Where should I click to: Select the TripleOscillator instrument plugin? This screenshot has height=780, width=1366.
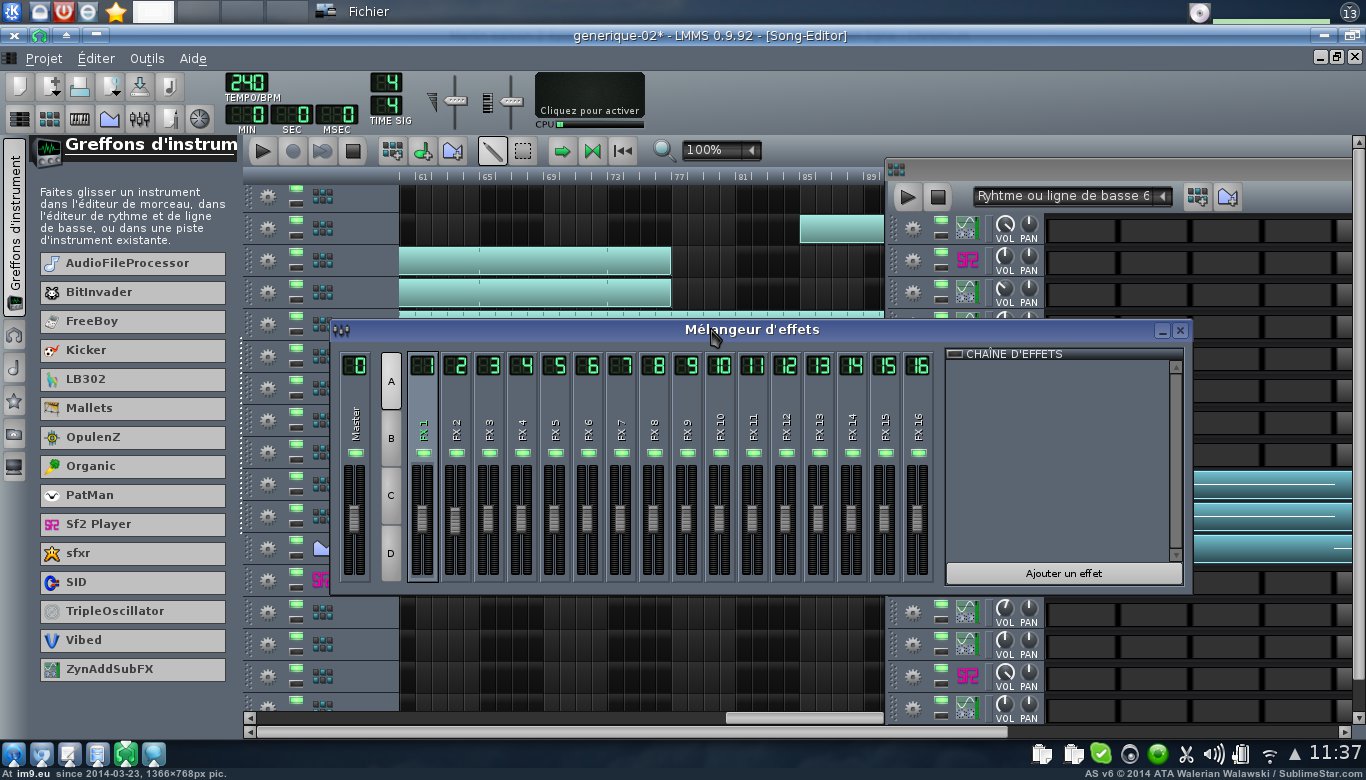[x=132, y=611]
